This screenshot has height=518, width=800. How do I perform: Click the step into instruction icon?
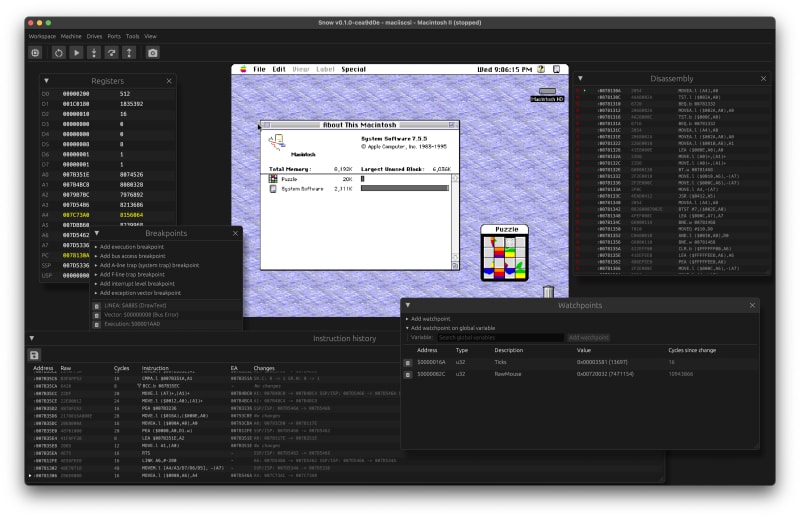[x=94, y=52]
